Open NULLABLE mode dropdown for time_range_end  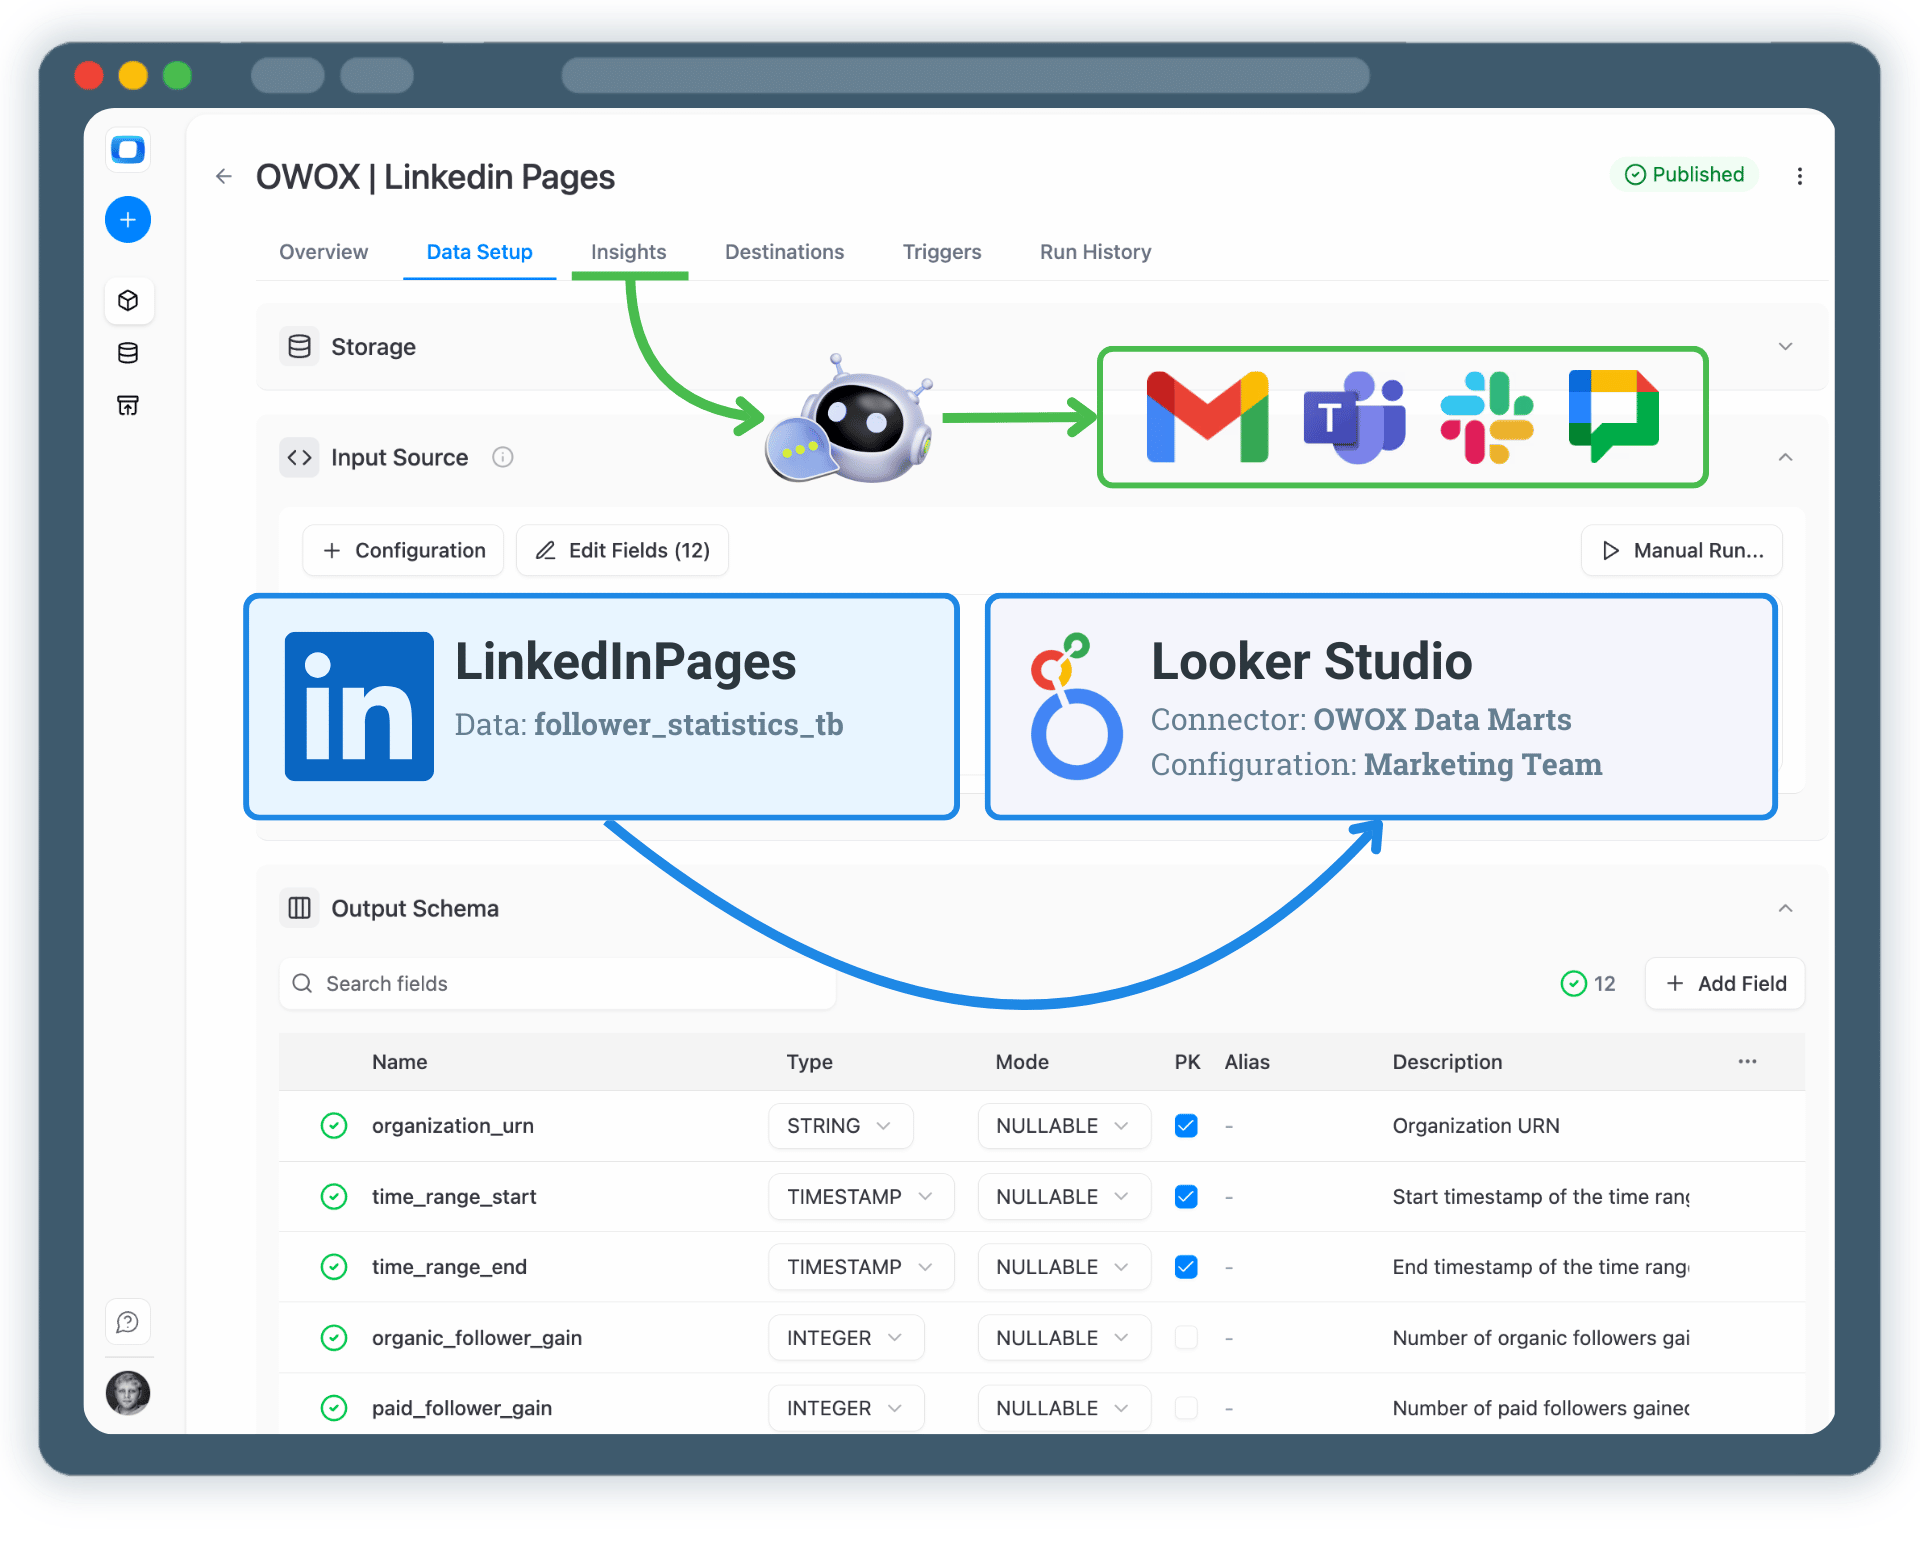1063,1266
